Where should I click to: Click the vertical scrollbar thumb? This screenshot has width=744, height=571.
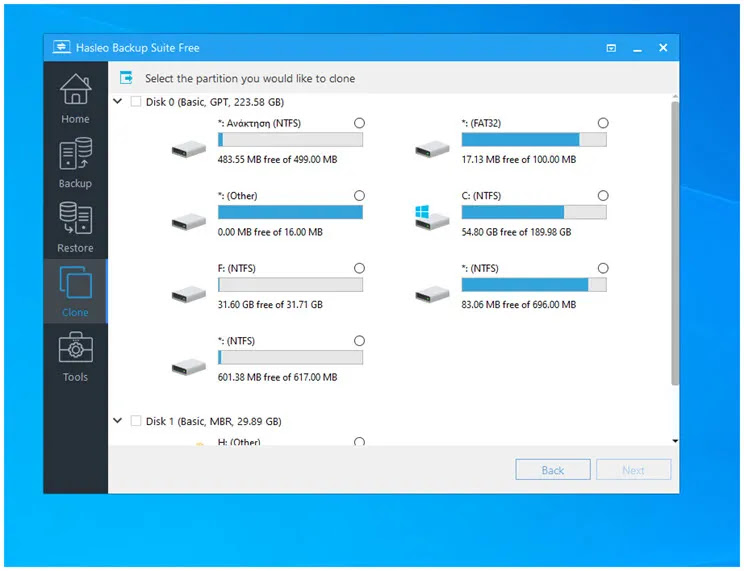pyautogui.click(x=675, y=243)
